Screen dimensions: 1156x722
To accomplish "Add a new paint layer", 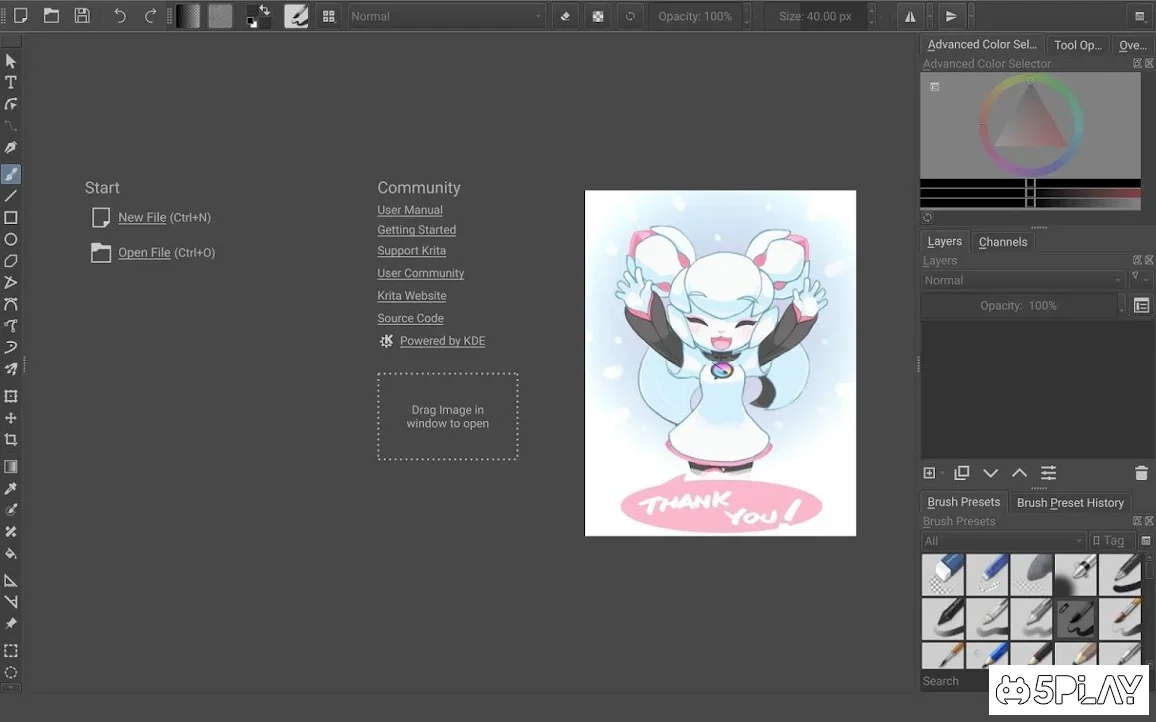I will pos(927,472).
